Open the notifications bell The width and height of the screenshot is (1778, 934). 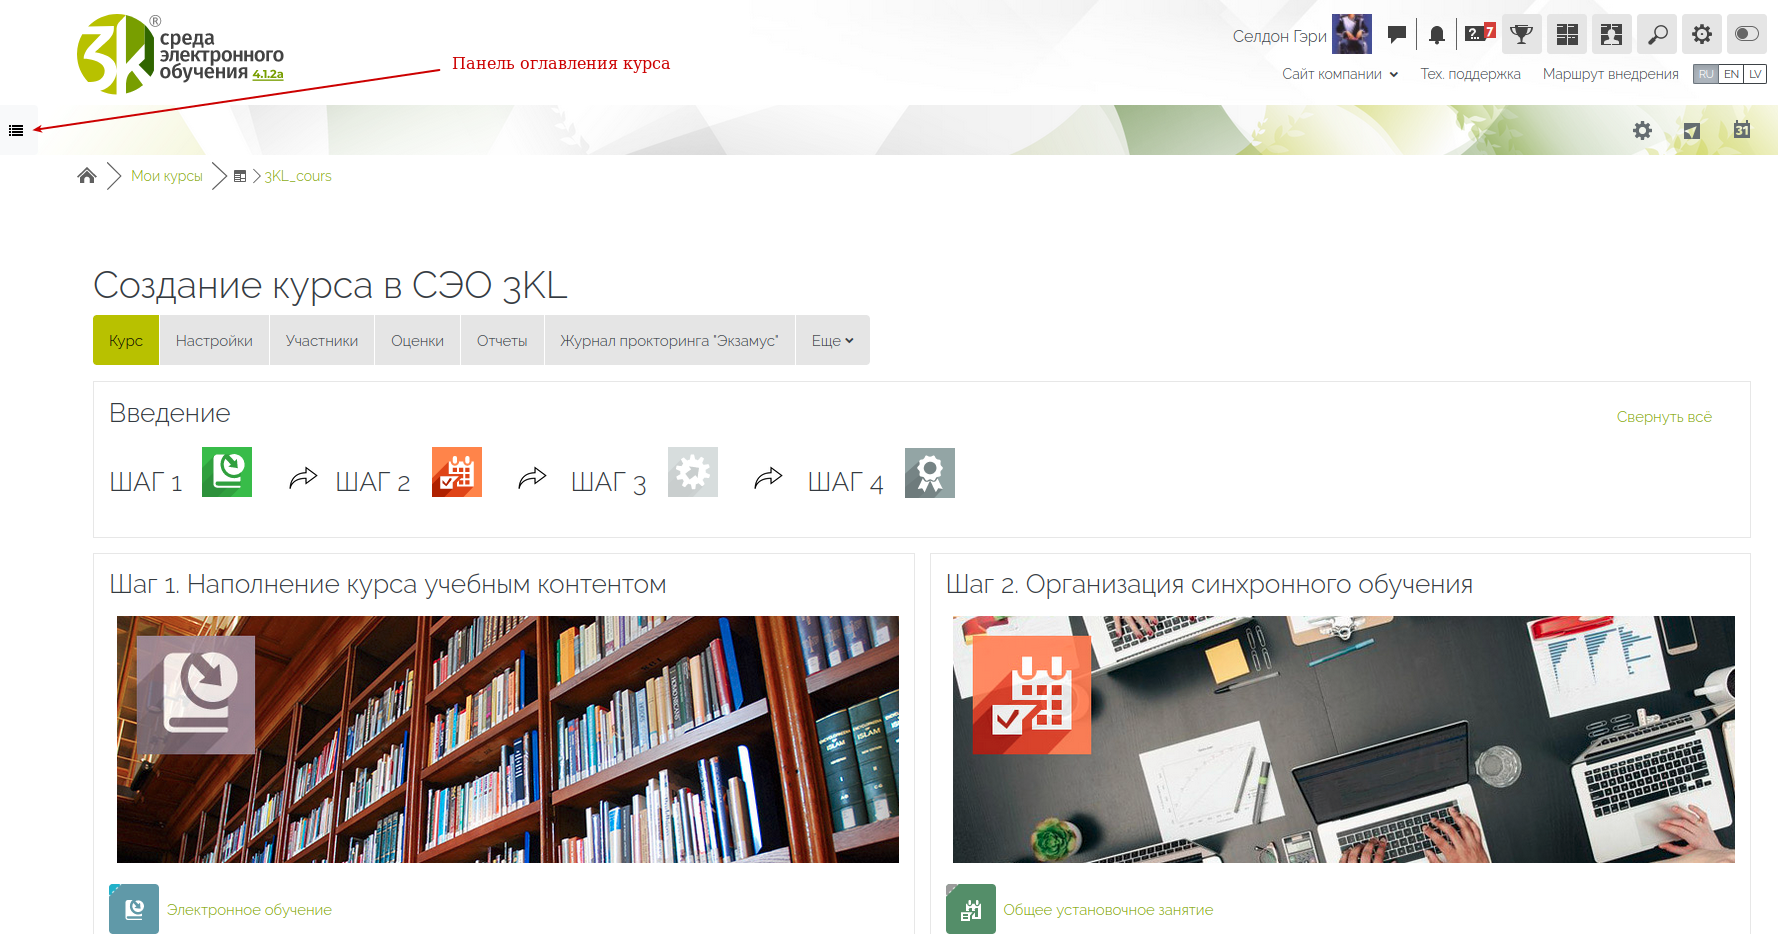[1437, 35]
